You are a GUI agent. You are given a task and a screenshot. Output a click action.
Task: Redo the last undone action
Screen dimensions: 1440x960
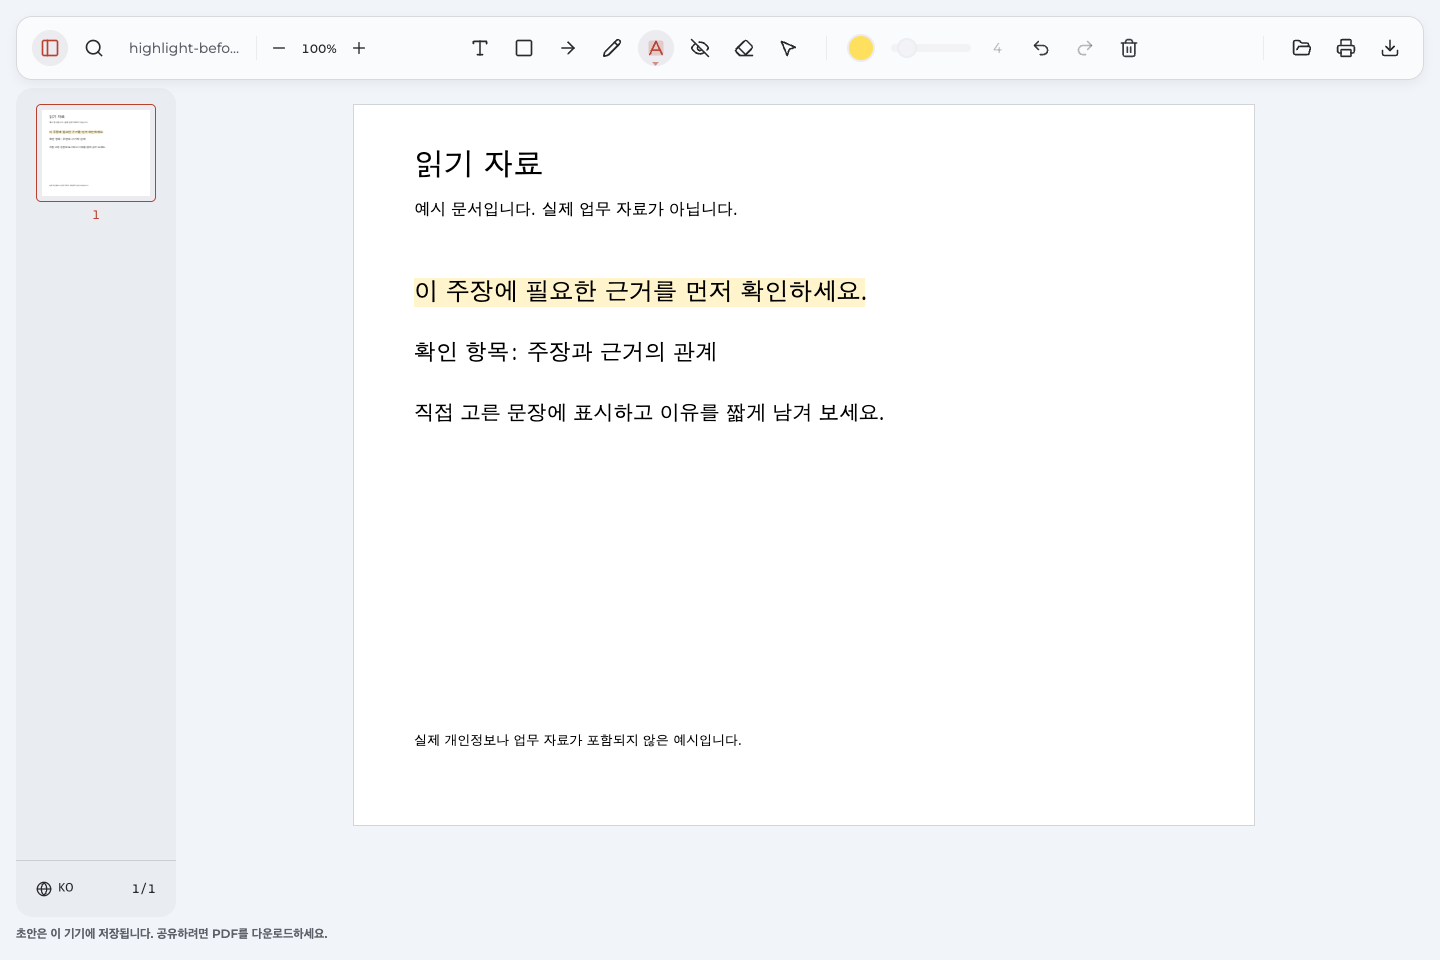tap(1085, 48)
